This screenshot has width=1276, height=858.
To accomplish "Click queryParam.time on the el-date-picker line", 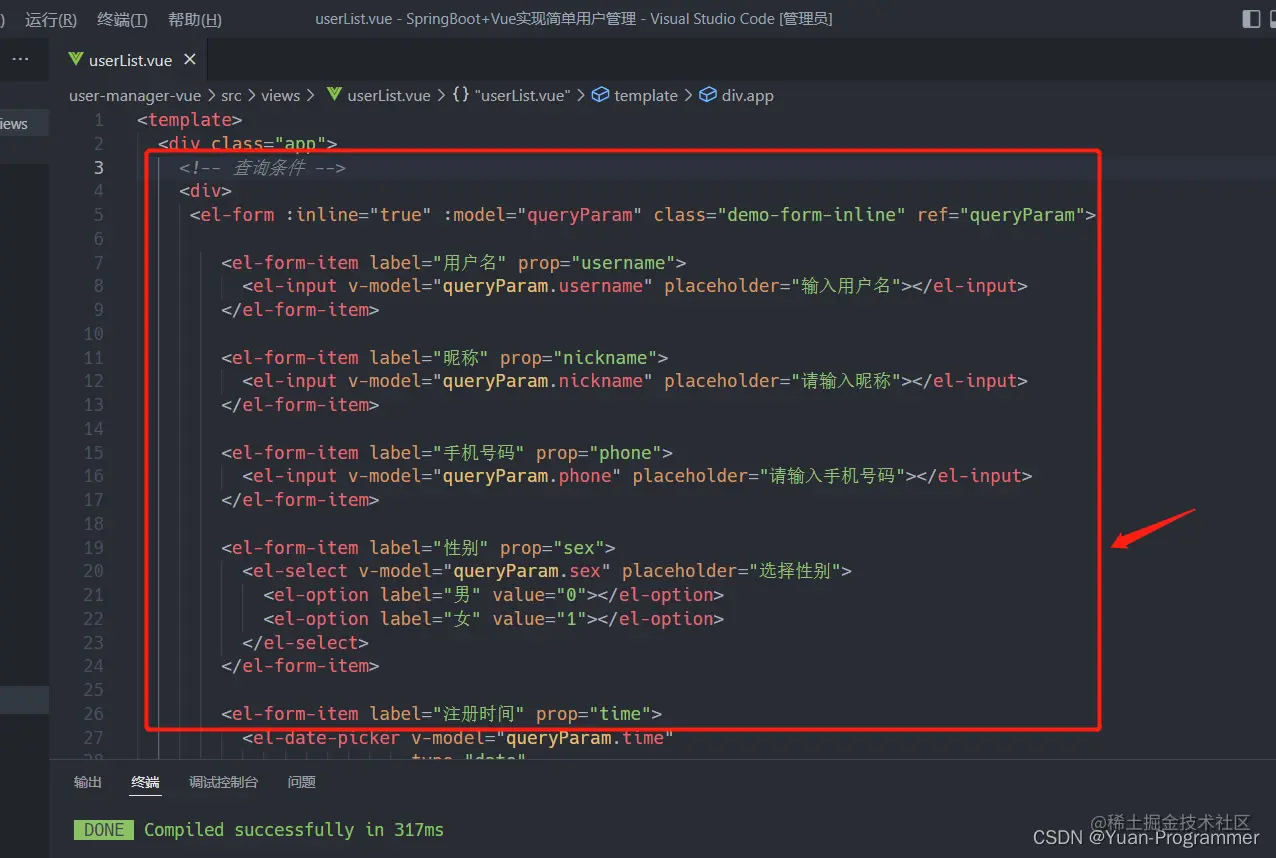I will [x=585, y=738].
